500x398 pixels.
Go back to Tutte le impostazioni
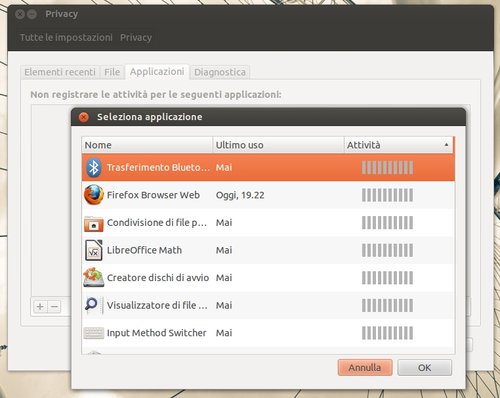[66, 37]
